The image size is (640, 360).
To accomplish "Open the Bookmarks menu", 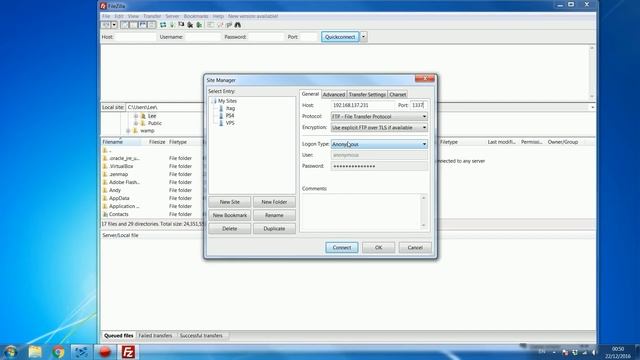I will click(196, 16).
